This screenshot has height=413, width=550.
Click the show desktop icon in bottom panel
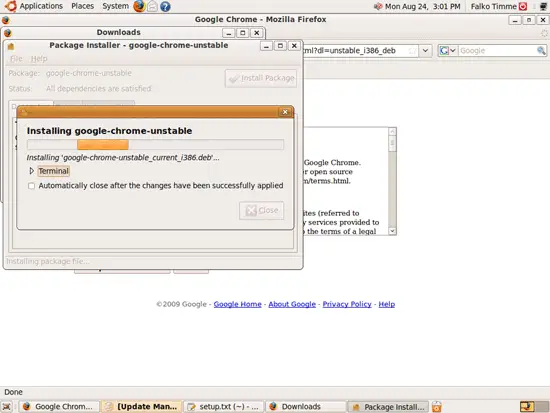(x=7, y=406)
